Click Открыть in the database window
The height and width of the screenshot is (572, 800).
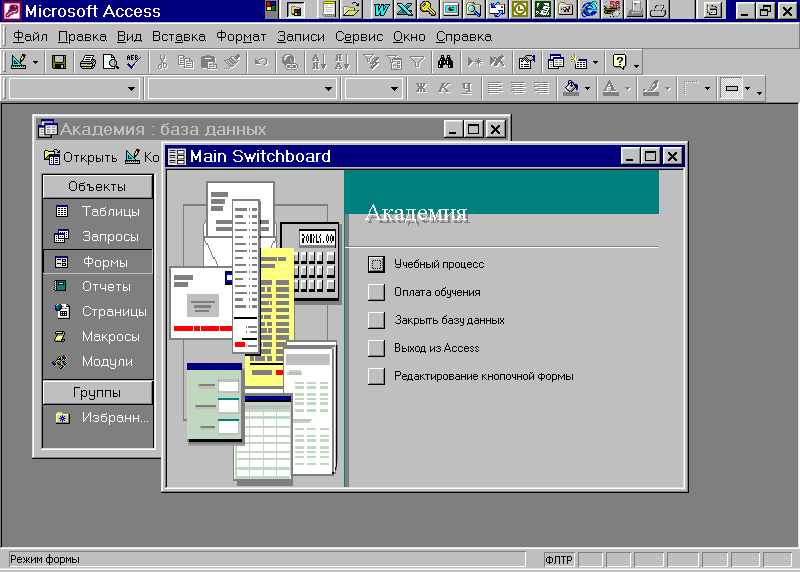pos(81,157)
